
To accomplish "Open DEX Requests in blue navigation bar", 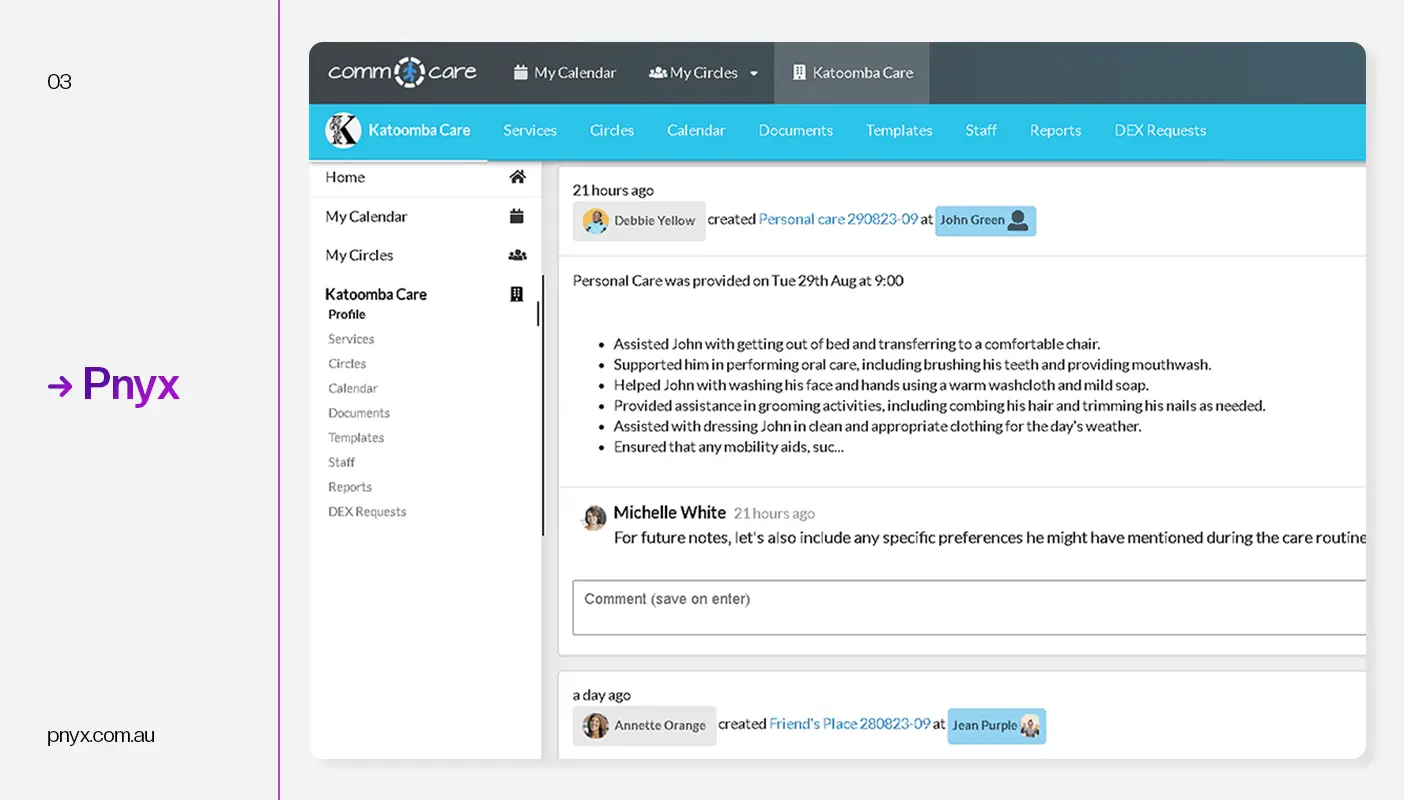I will pos(1160,130).
